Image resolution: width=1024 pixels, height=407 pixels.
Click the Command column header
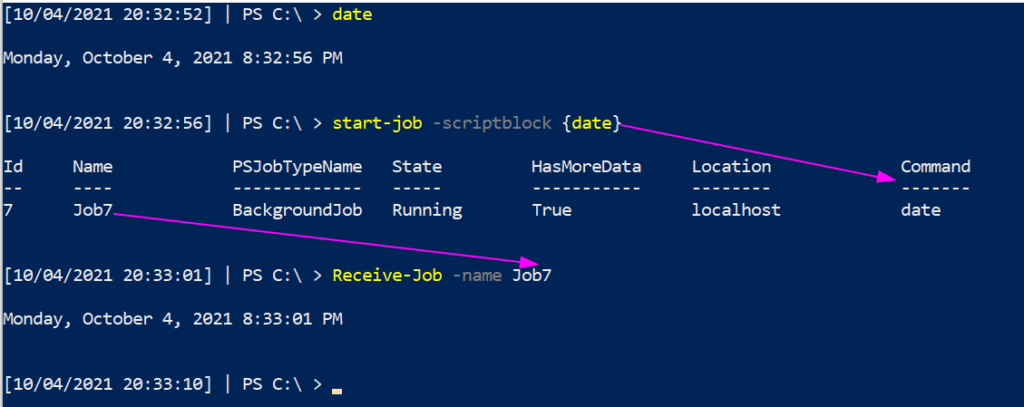935,166
